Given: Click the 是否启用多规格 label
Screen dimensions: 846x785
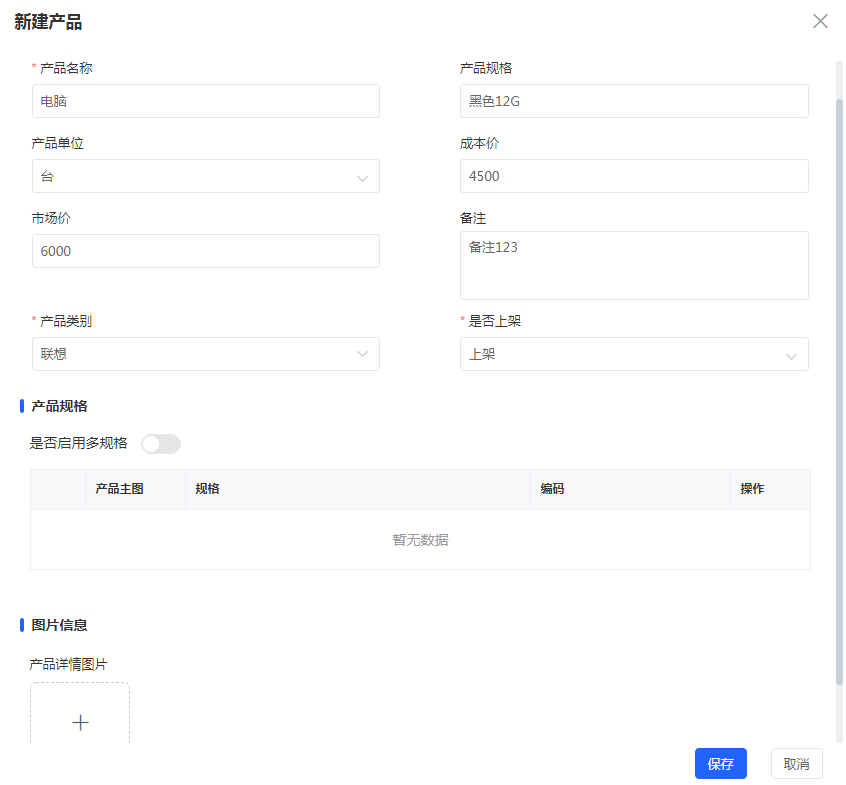Looking at the screenshot, I should click(78, 443).
